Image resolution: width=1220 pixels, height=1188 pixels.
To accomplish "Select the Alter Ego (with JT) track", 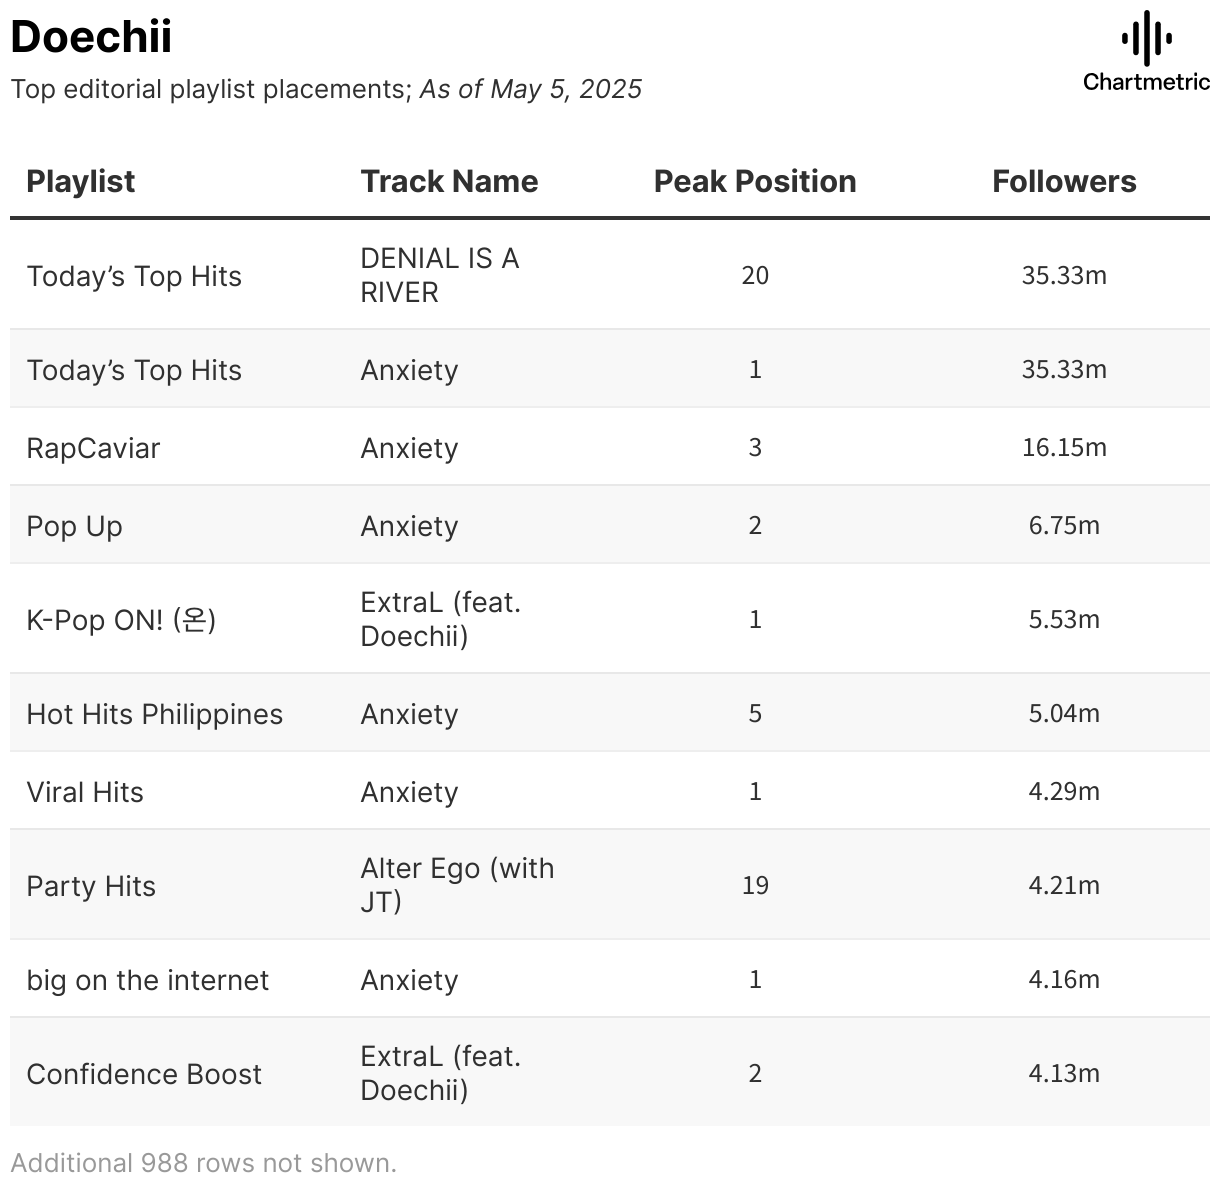I will [457, 885].
